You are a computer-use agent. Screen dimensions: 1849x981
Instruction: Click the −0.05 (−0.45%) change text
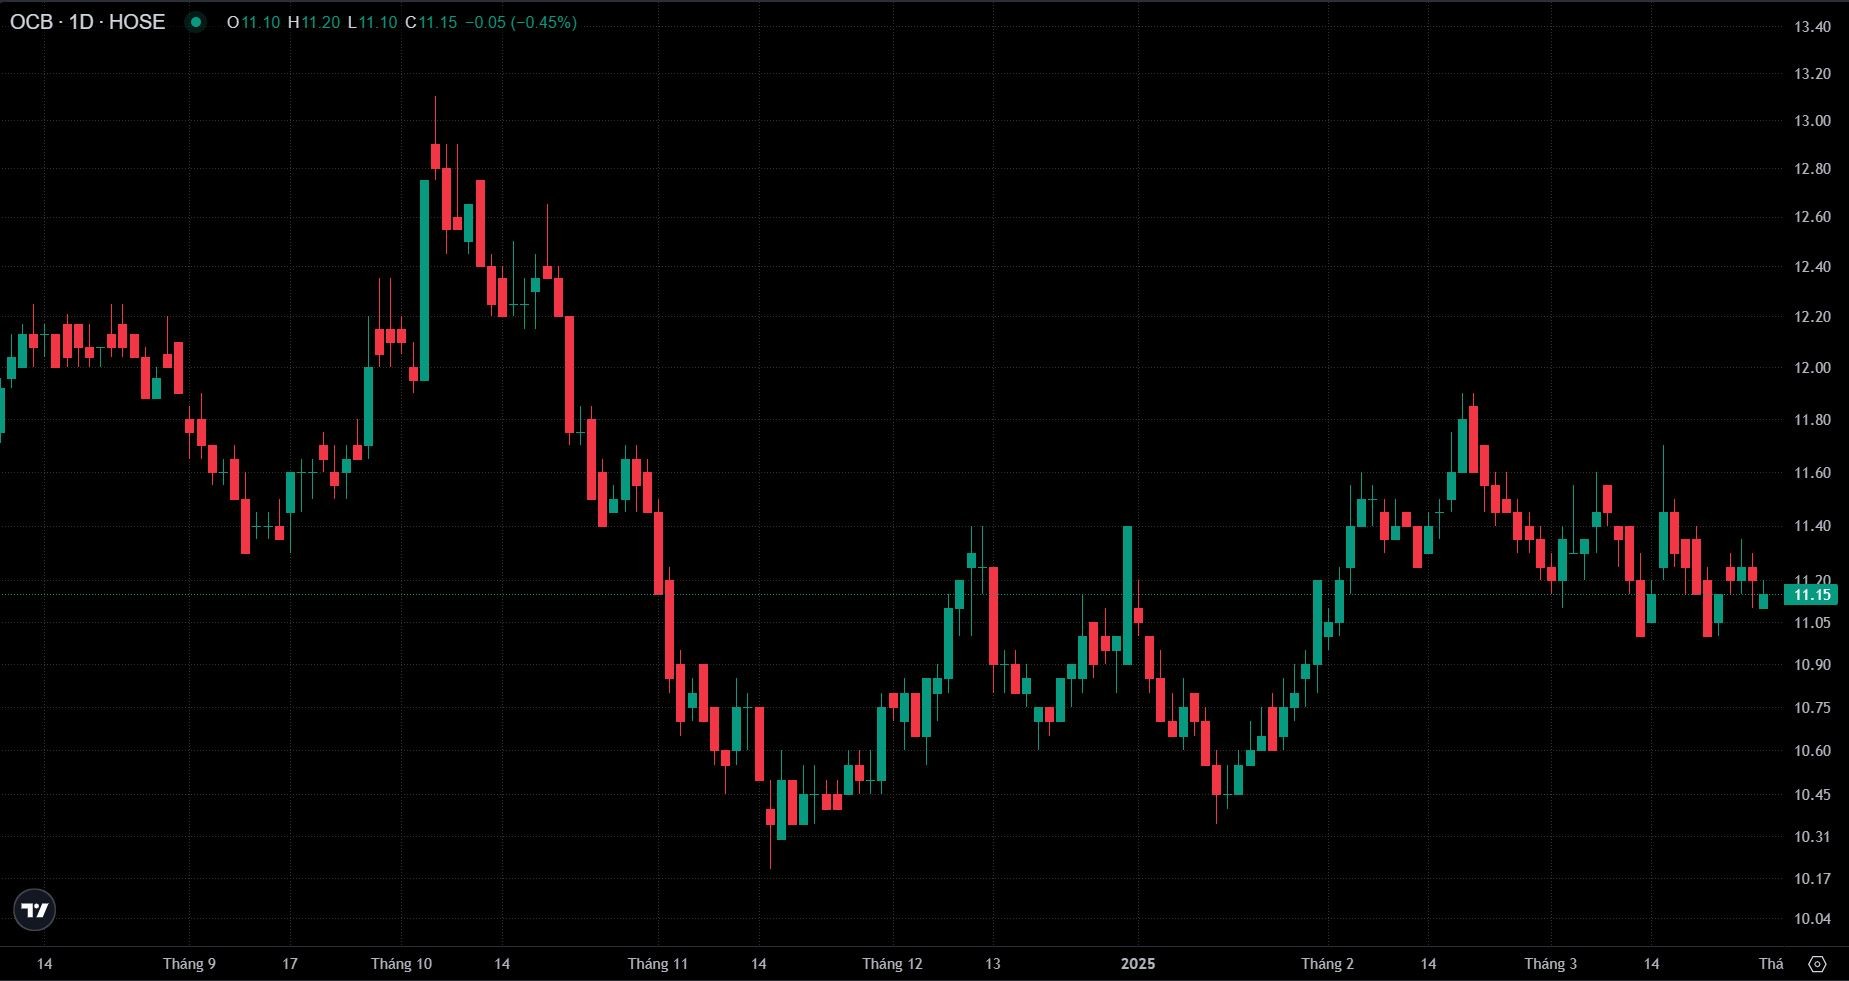tap(520, 22)
